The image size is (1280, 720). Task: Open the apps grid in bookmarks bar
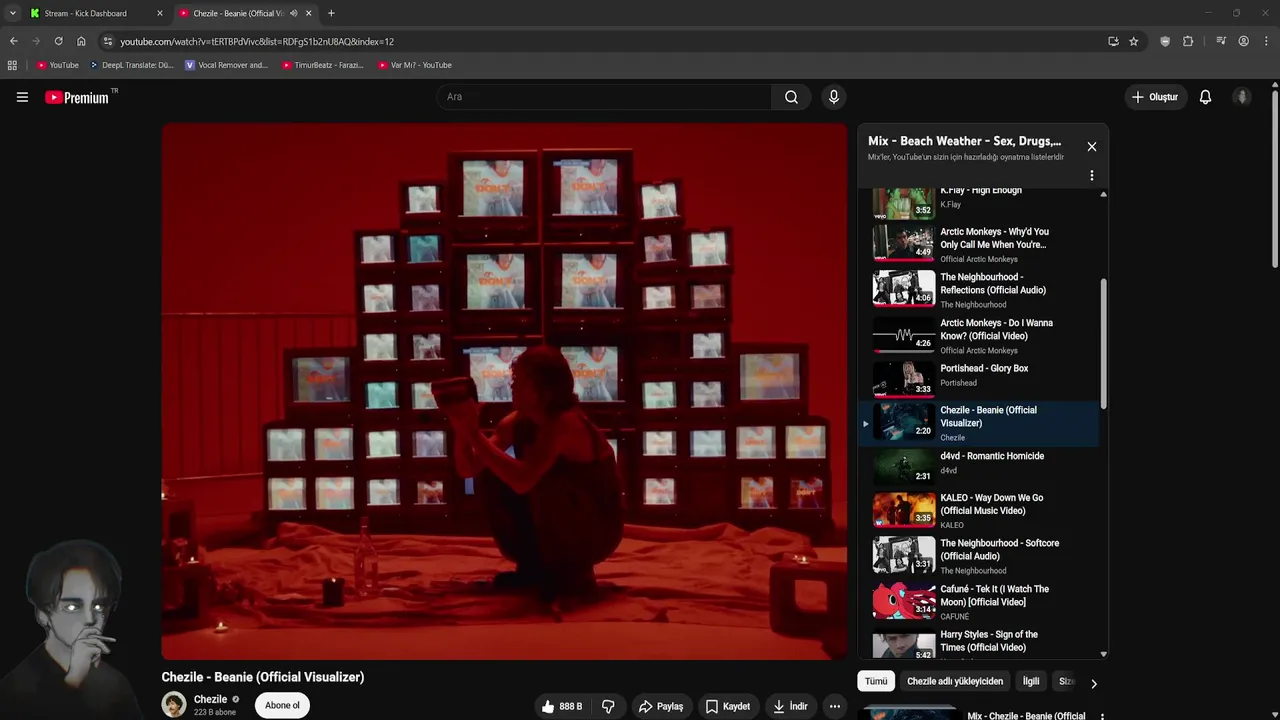click(x=12, y=65)
